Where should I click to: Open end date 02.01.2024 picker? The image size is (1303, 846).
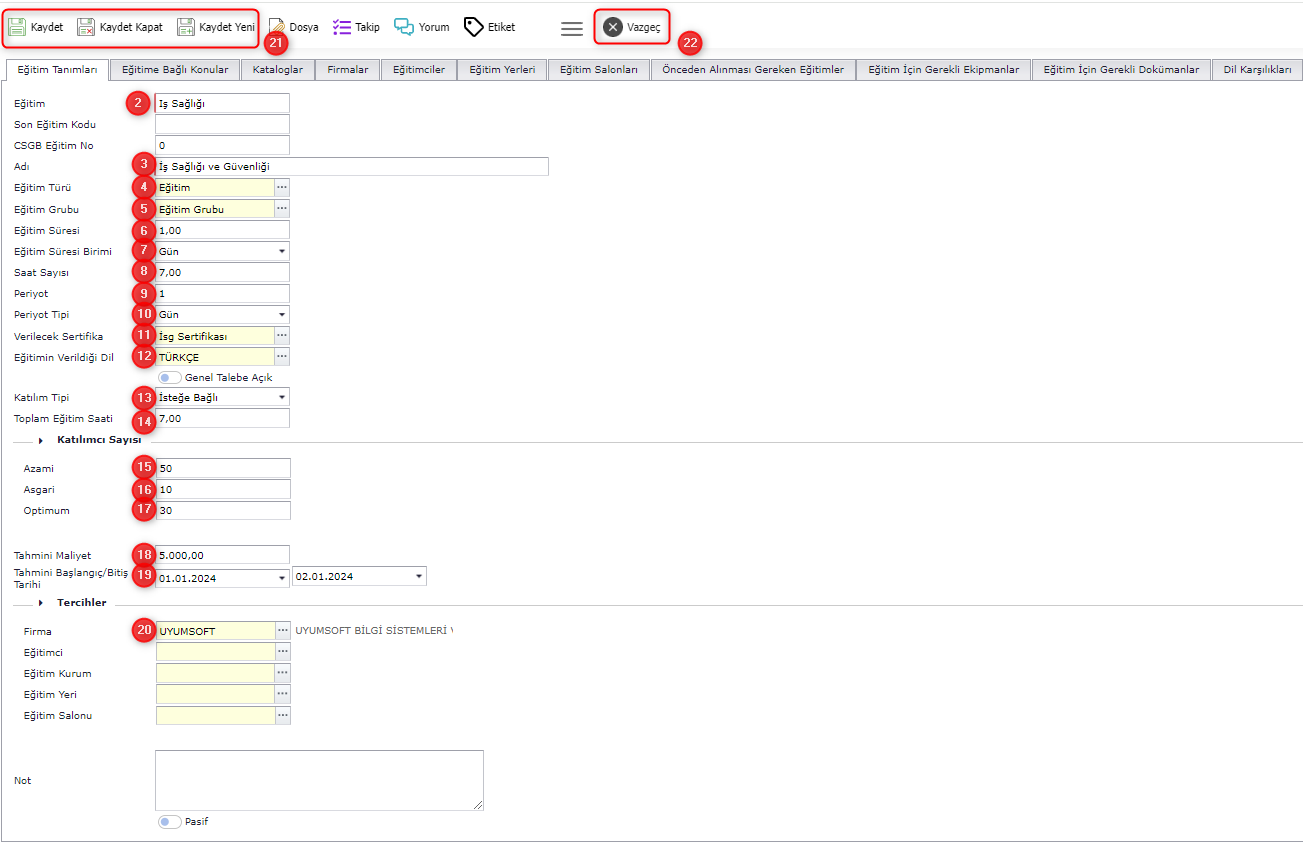(418, 577)
